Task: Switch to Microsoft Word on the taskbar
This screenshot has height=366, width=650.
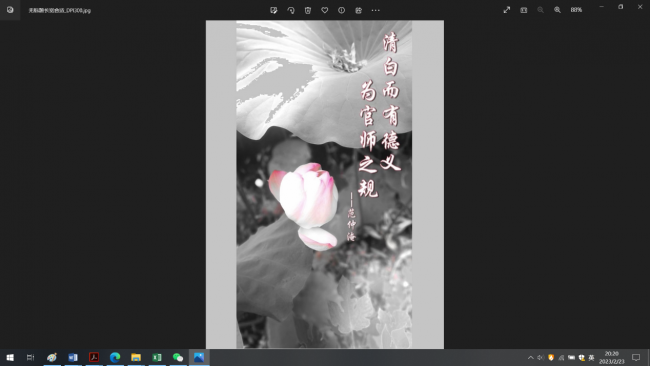Action: [x=73, y=357]
